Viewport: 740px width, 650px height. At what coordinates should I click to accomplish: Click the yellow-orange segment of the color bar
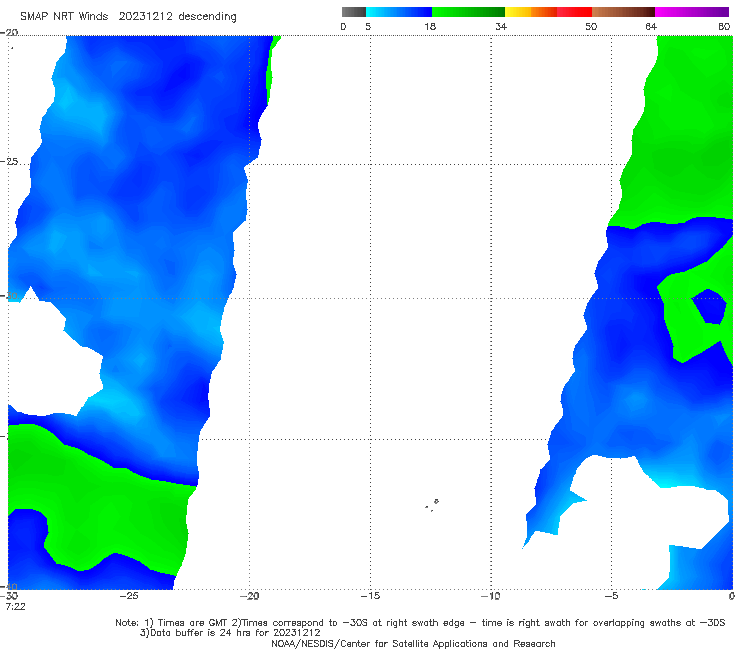coord(531,12)
